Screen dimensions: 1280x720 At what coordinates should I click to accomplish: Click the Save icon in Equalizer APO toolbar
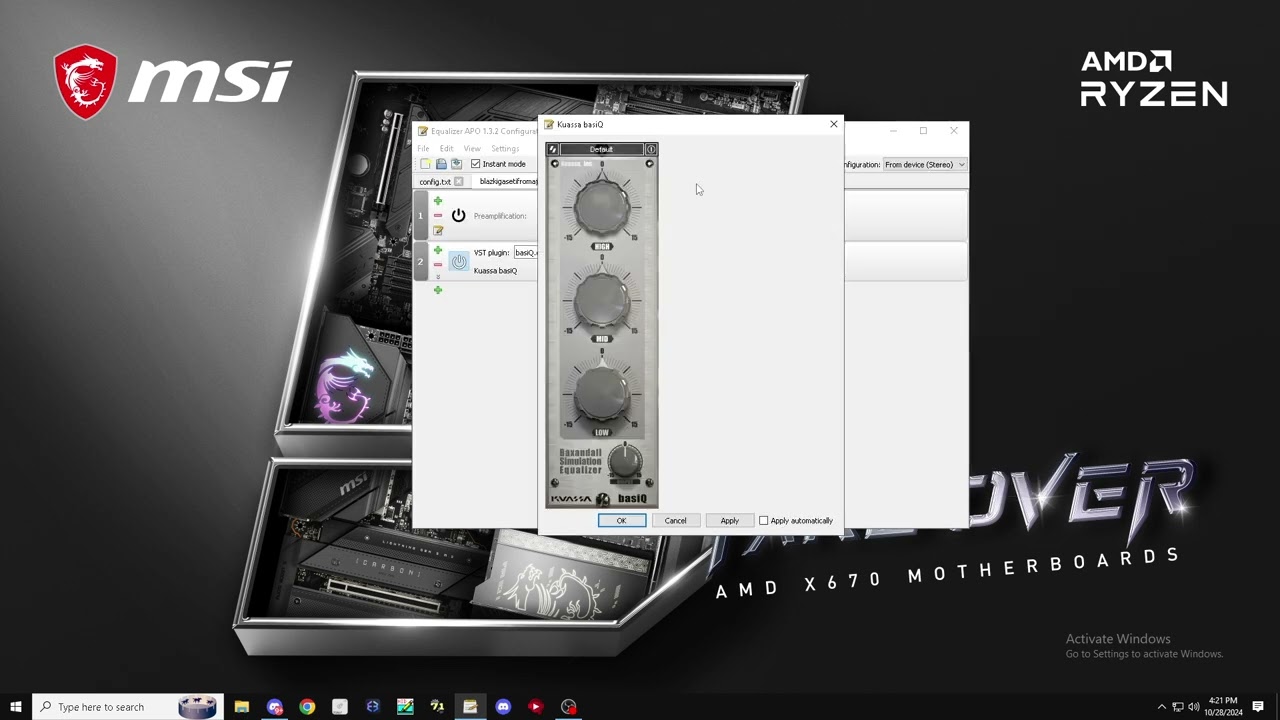[456, 164]
